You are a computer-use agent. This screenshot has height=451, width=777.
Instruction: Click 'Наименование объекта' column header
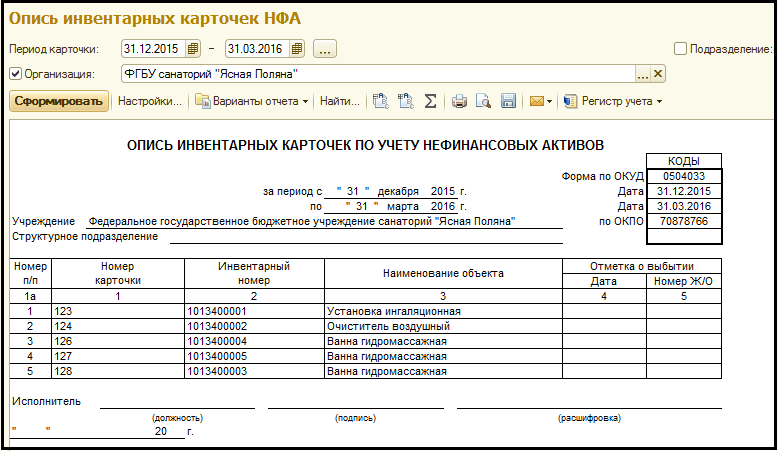point(443,273)
